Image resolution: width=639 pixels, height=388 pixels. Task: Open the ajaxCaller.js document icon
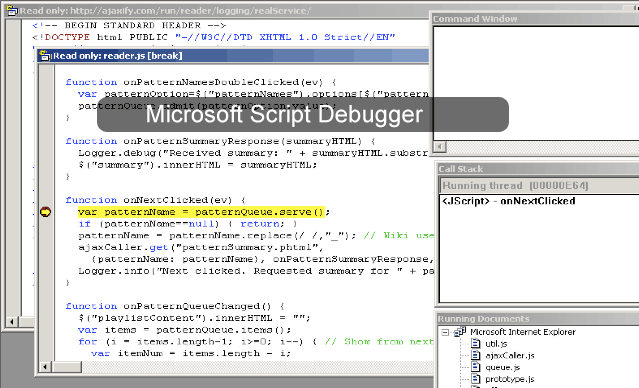[475, 355]
